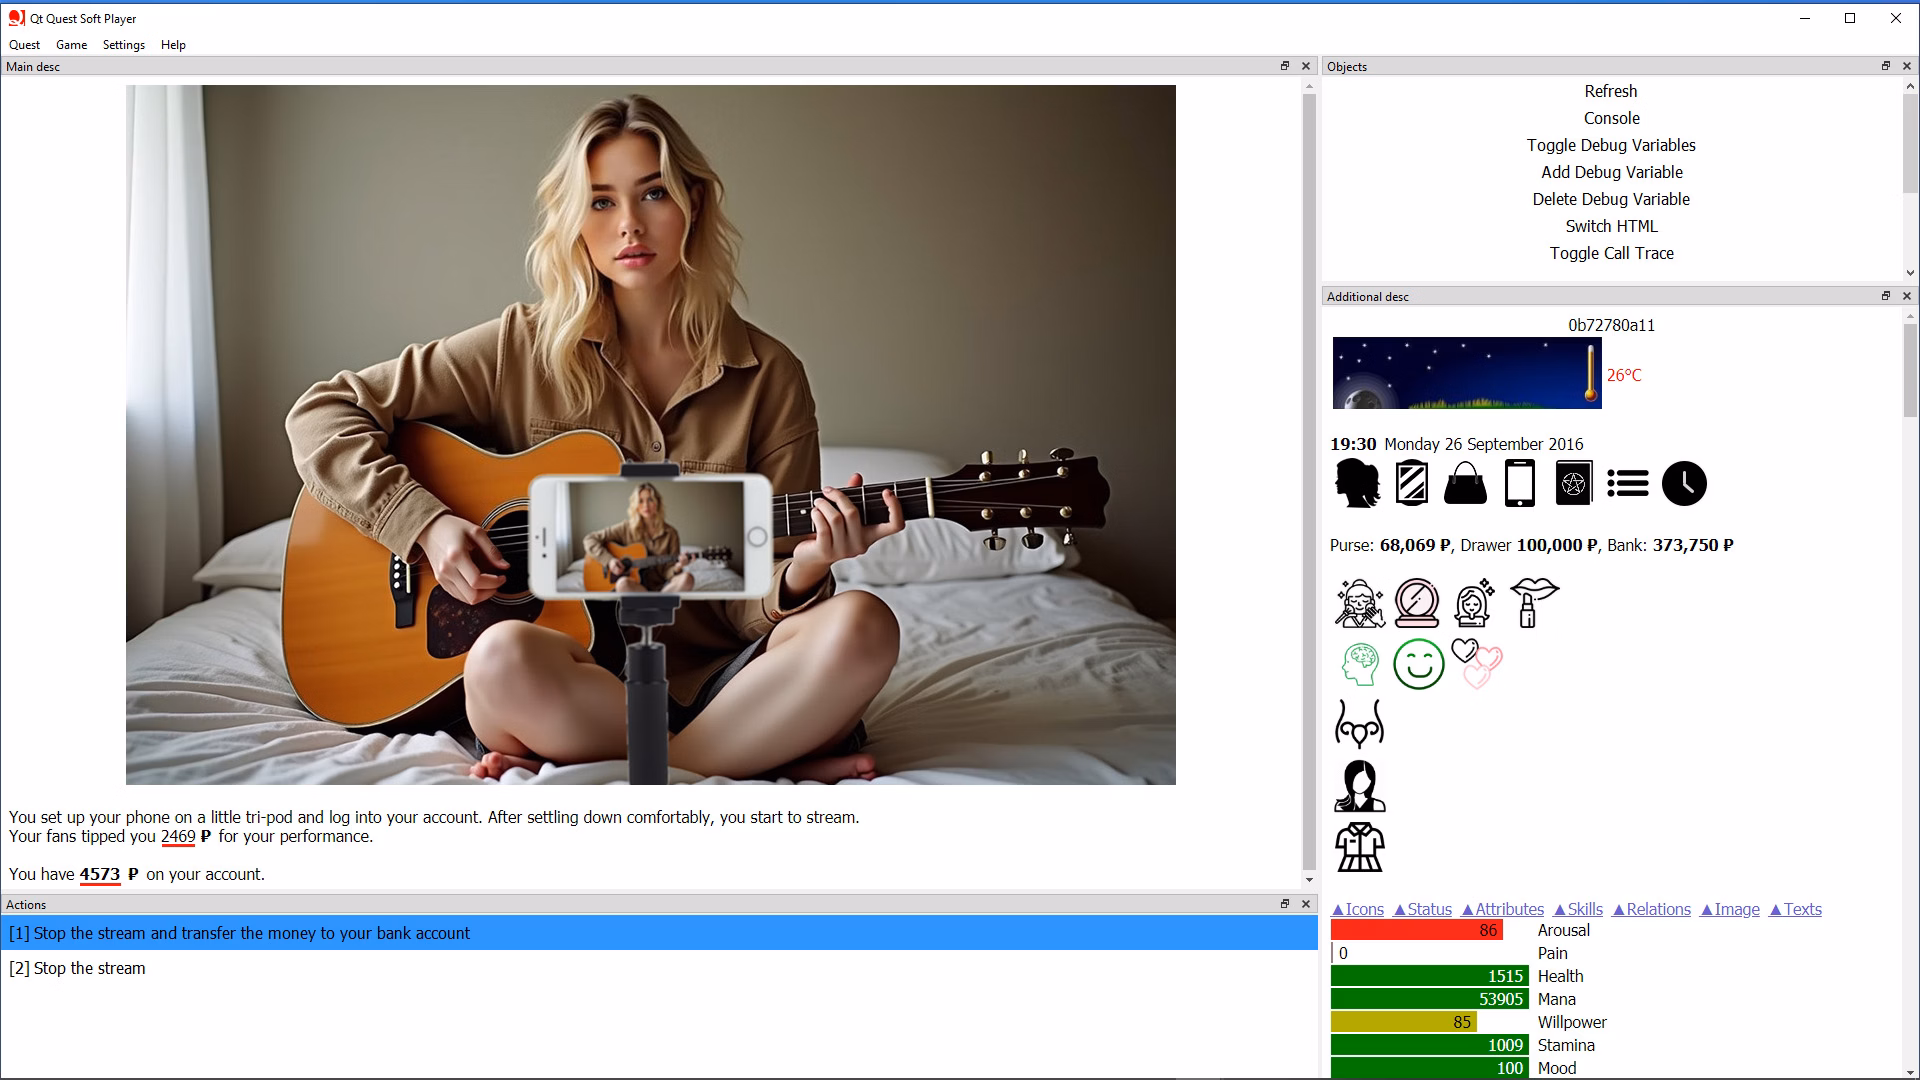Screen dimensions: 1920x1080
Task: Toggle Call Trace in Objects panel
Action: (x=1610, y=253)
